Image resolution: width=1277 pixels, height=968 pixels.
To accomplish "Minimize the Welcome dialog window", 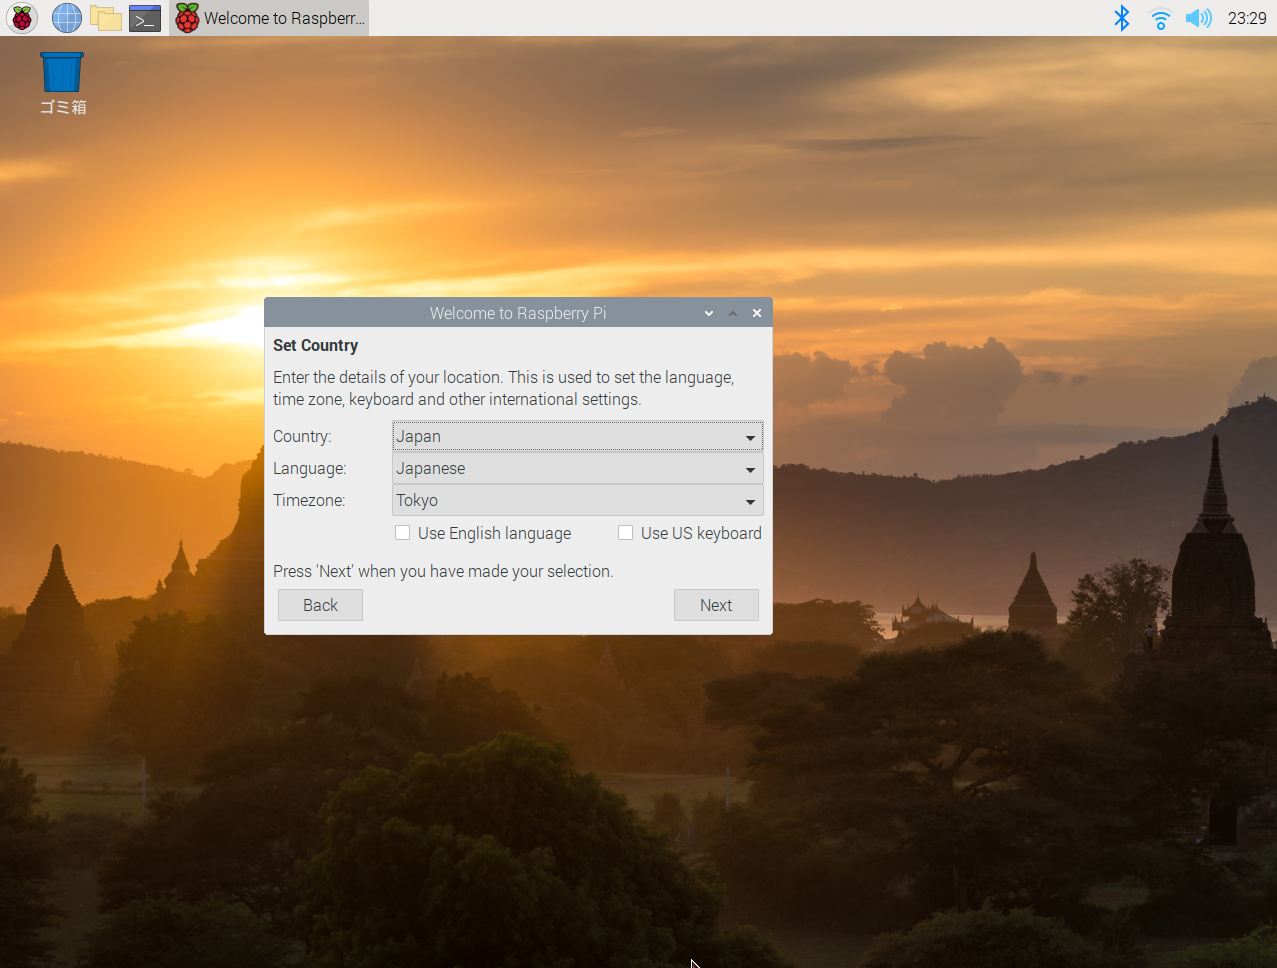I will pyautogui.click(x=709, y=313).
